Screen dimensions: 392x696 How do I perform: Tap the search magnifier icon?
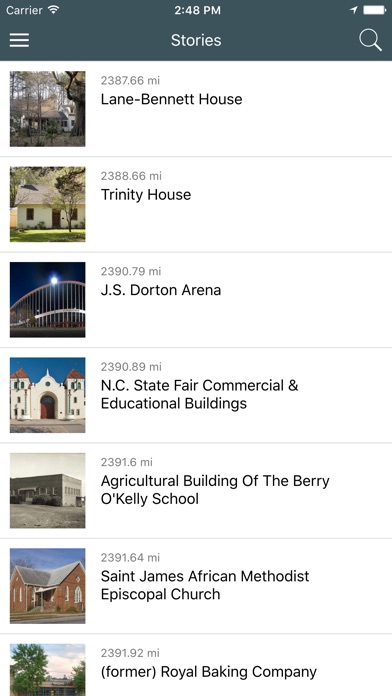[370, 40]
